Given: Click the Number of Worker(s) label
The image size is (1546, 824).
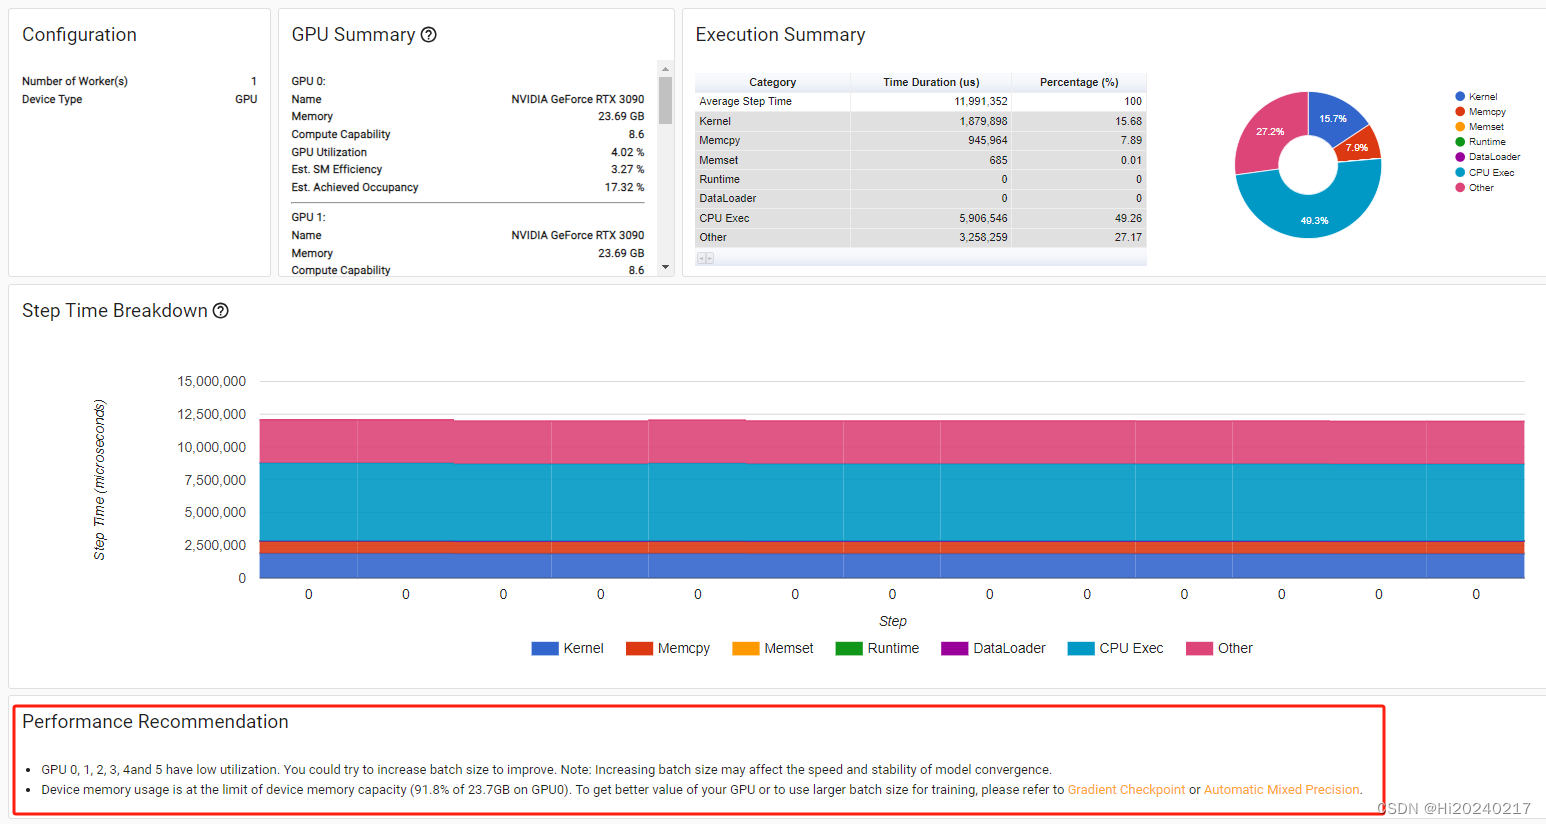Looking at the screenshot, I should [x=75, y=82].
